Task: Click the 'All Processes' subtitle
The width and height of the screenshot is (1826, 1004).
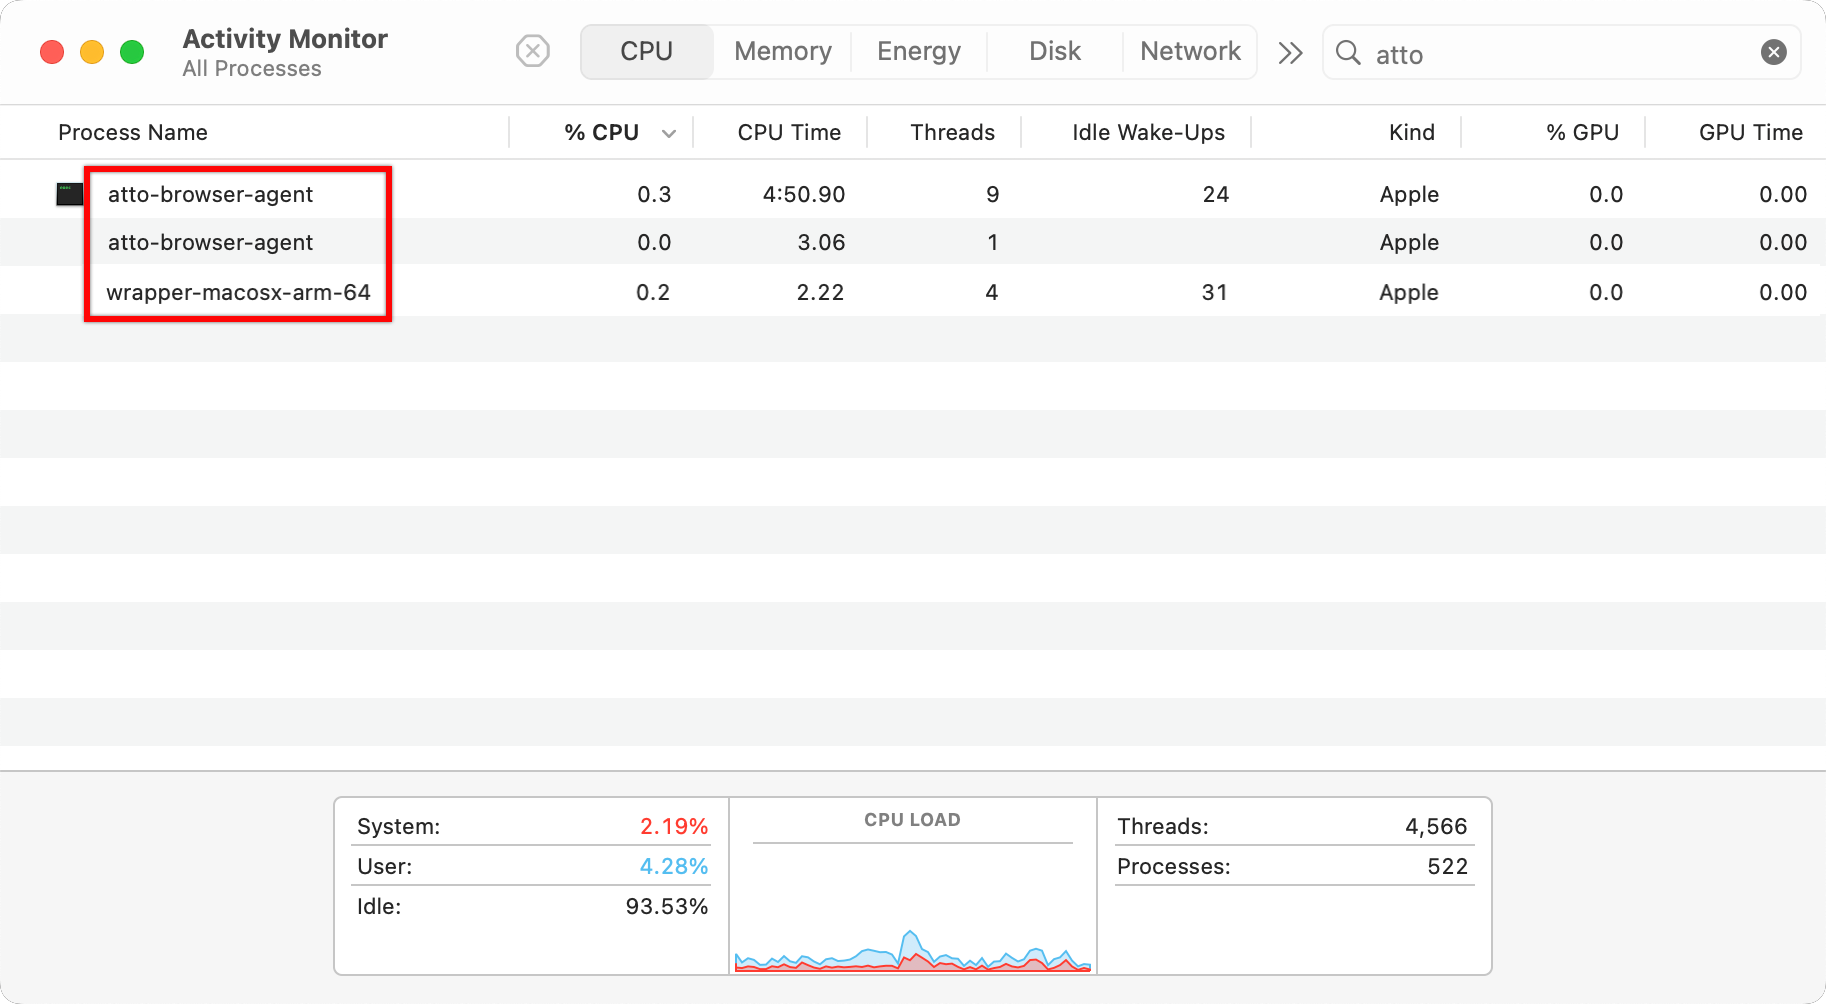Action: [x=252, y=68]
